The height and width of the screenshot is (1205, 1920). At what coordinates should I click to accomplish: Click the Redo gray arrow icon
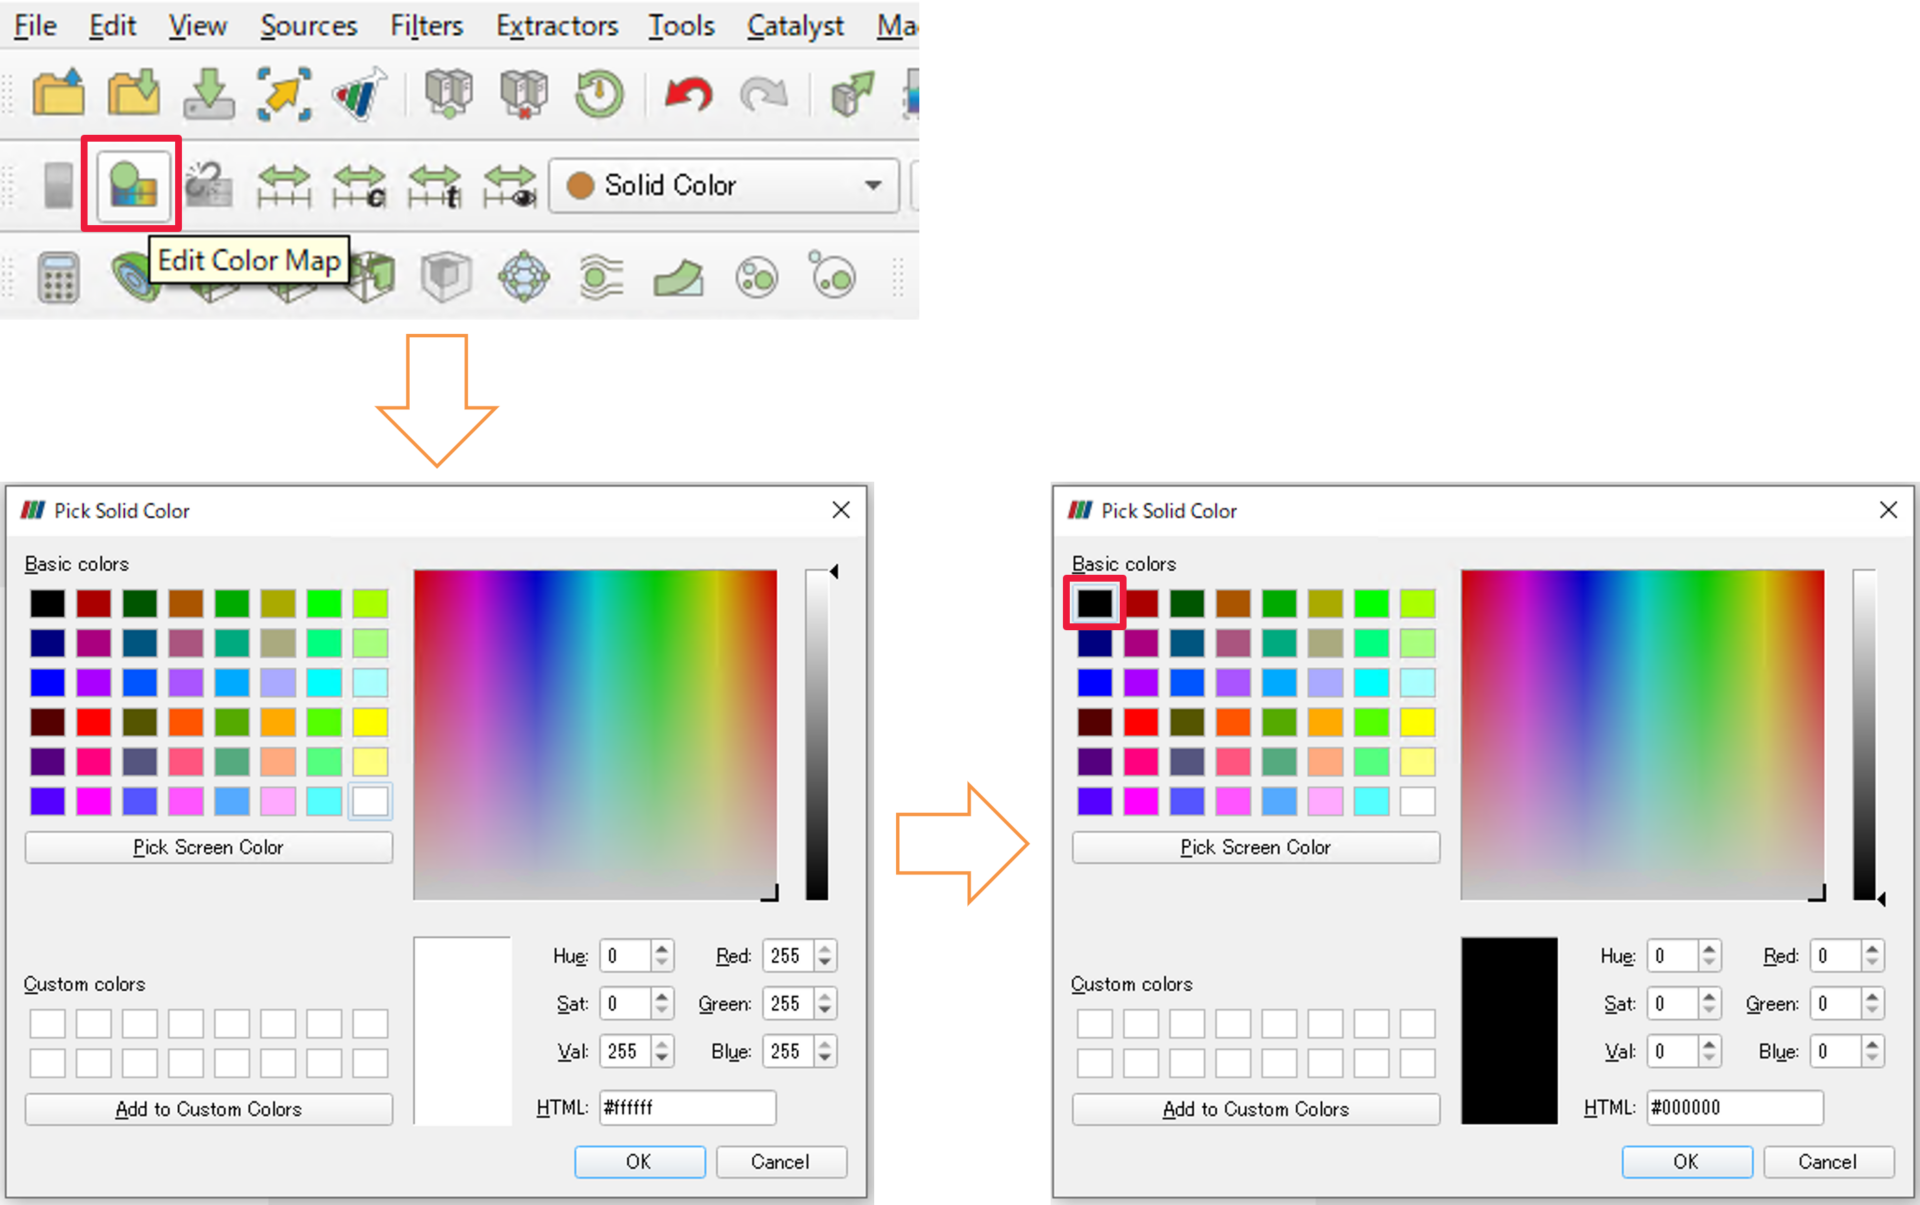click(763, 94)
